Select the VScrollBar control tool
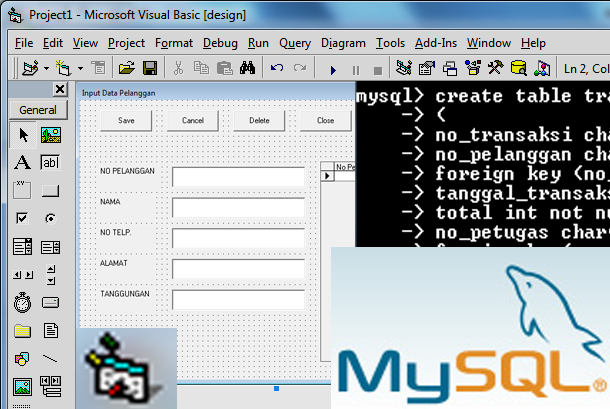The image size is (610, 409). coord(51,275)
